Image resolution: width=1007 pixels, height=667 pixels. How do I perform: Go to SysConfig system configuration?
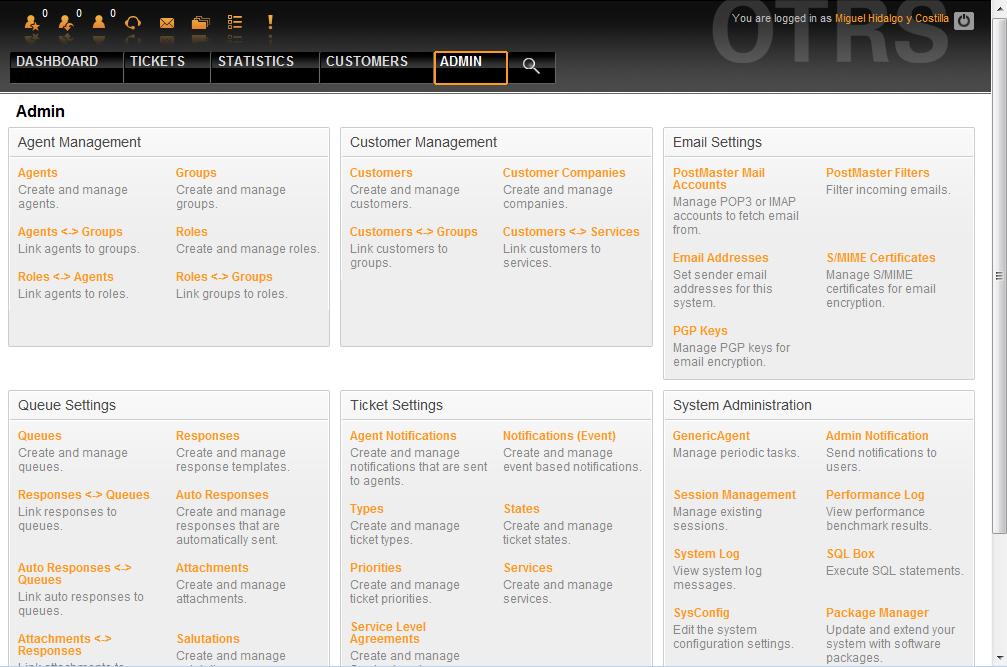click(701, 613)
